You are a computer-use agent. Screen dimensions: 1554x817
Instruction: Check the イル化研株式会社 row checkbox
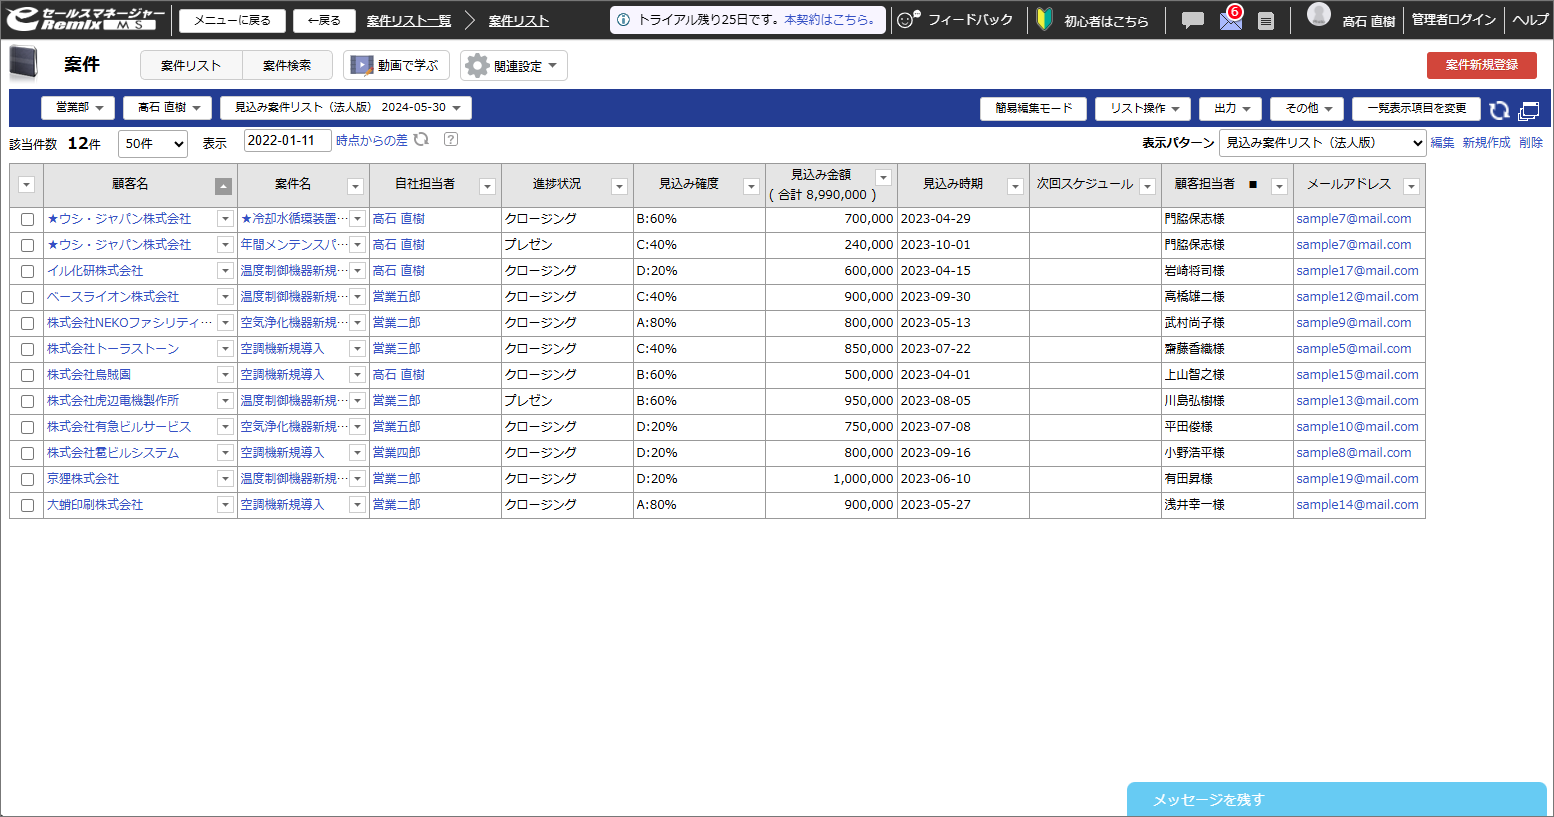27,272
